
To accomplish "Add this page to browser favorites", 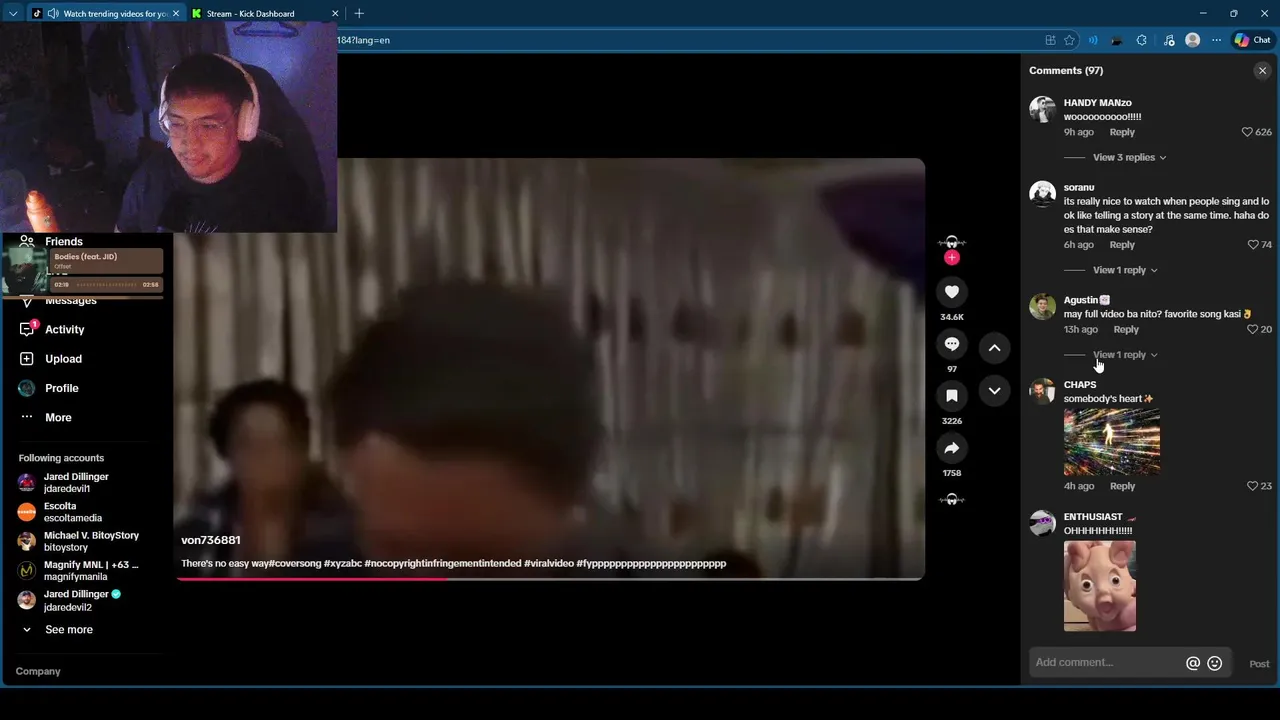I will (1069, 40).
